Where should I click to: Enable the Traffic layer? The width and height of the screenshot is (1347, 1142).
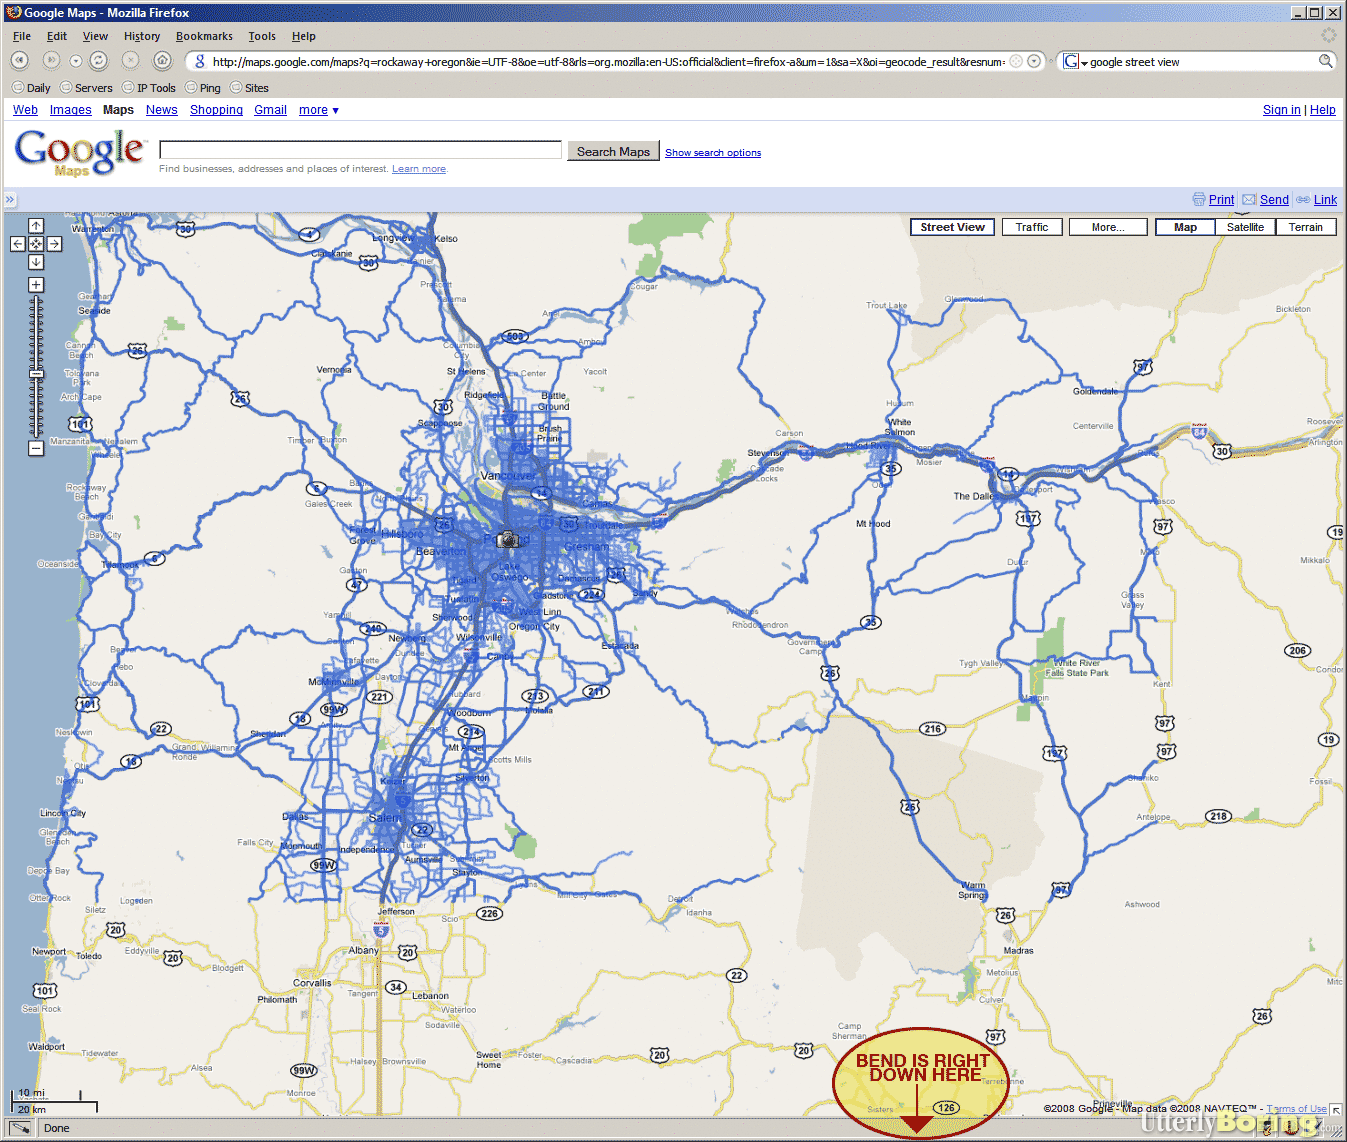1031,227
